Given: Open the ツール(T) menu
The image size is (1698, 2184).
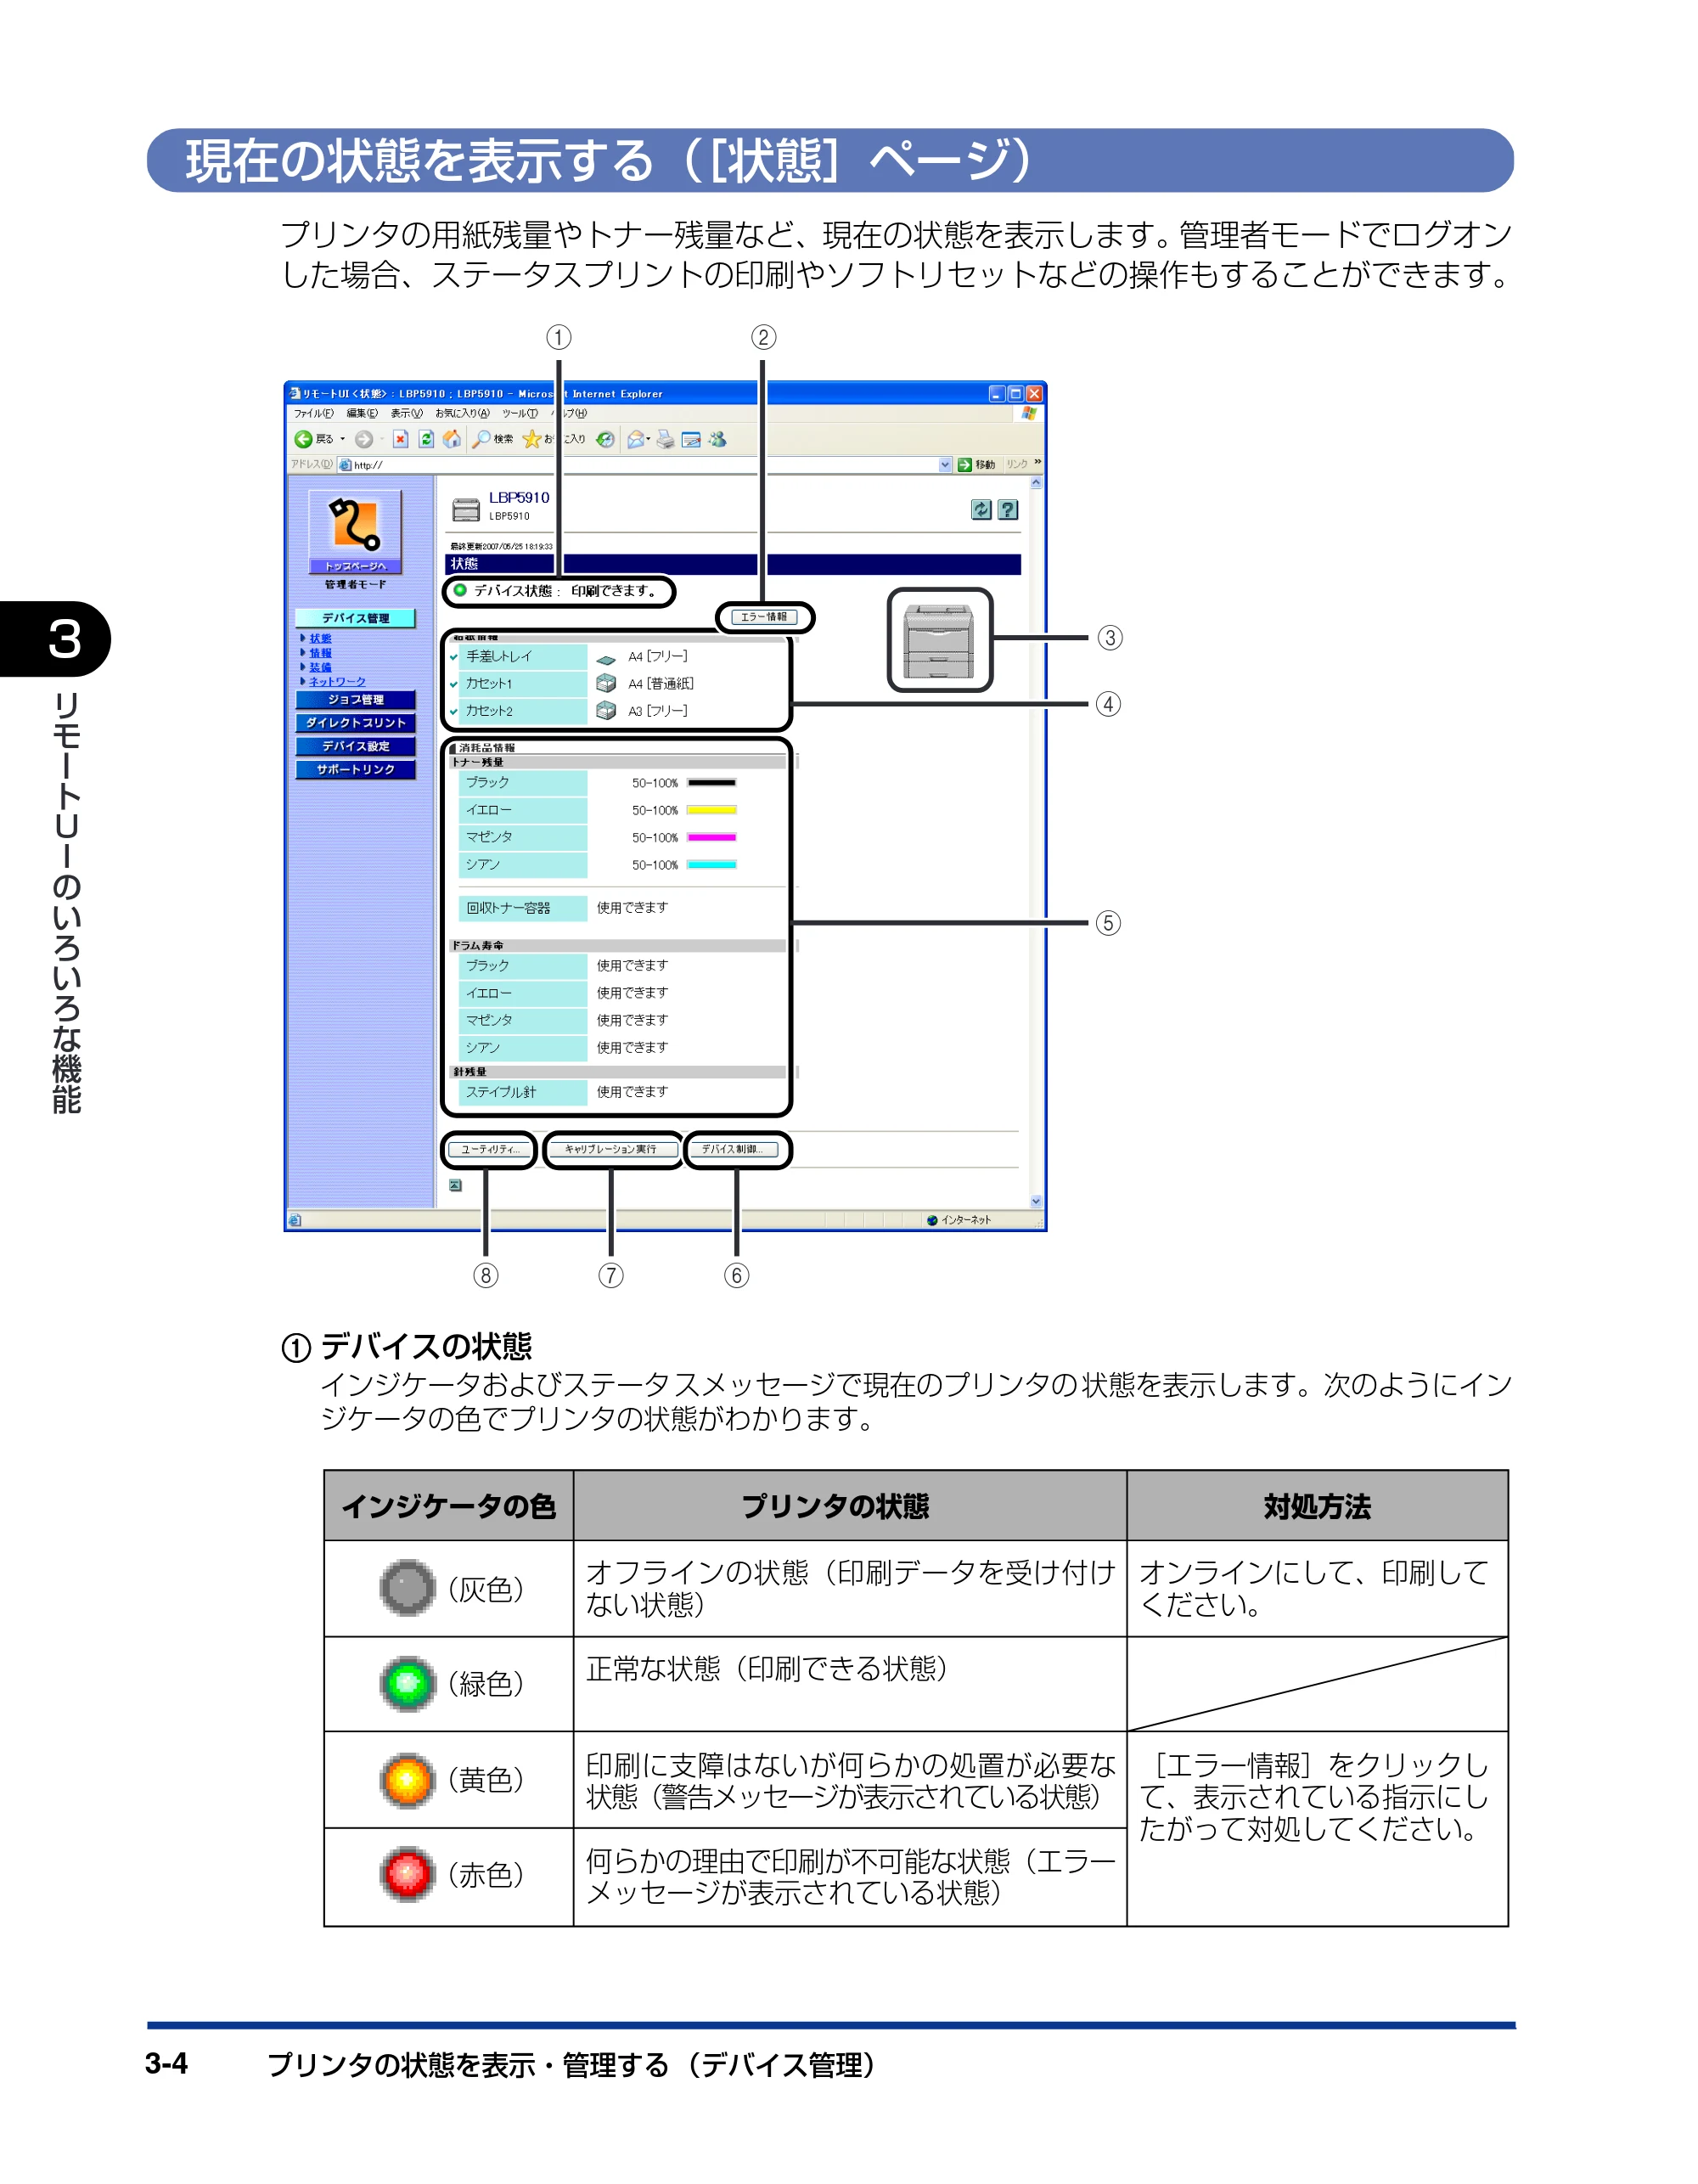Looking at the screenshot, I should pyautogui.click(x=520, y=413).
